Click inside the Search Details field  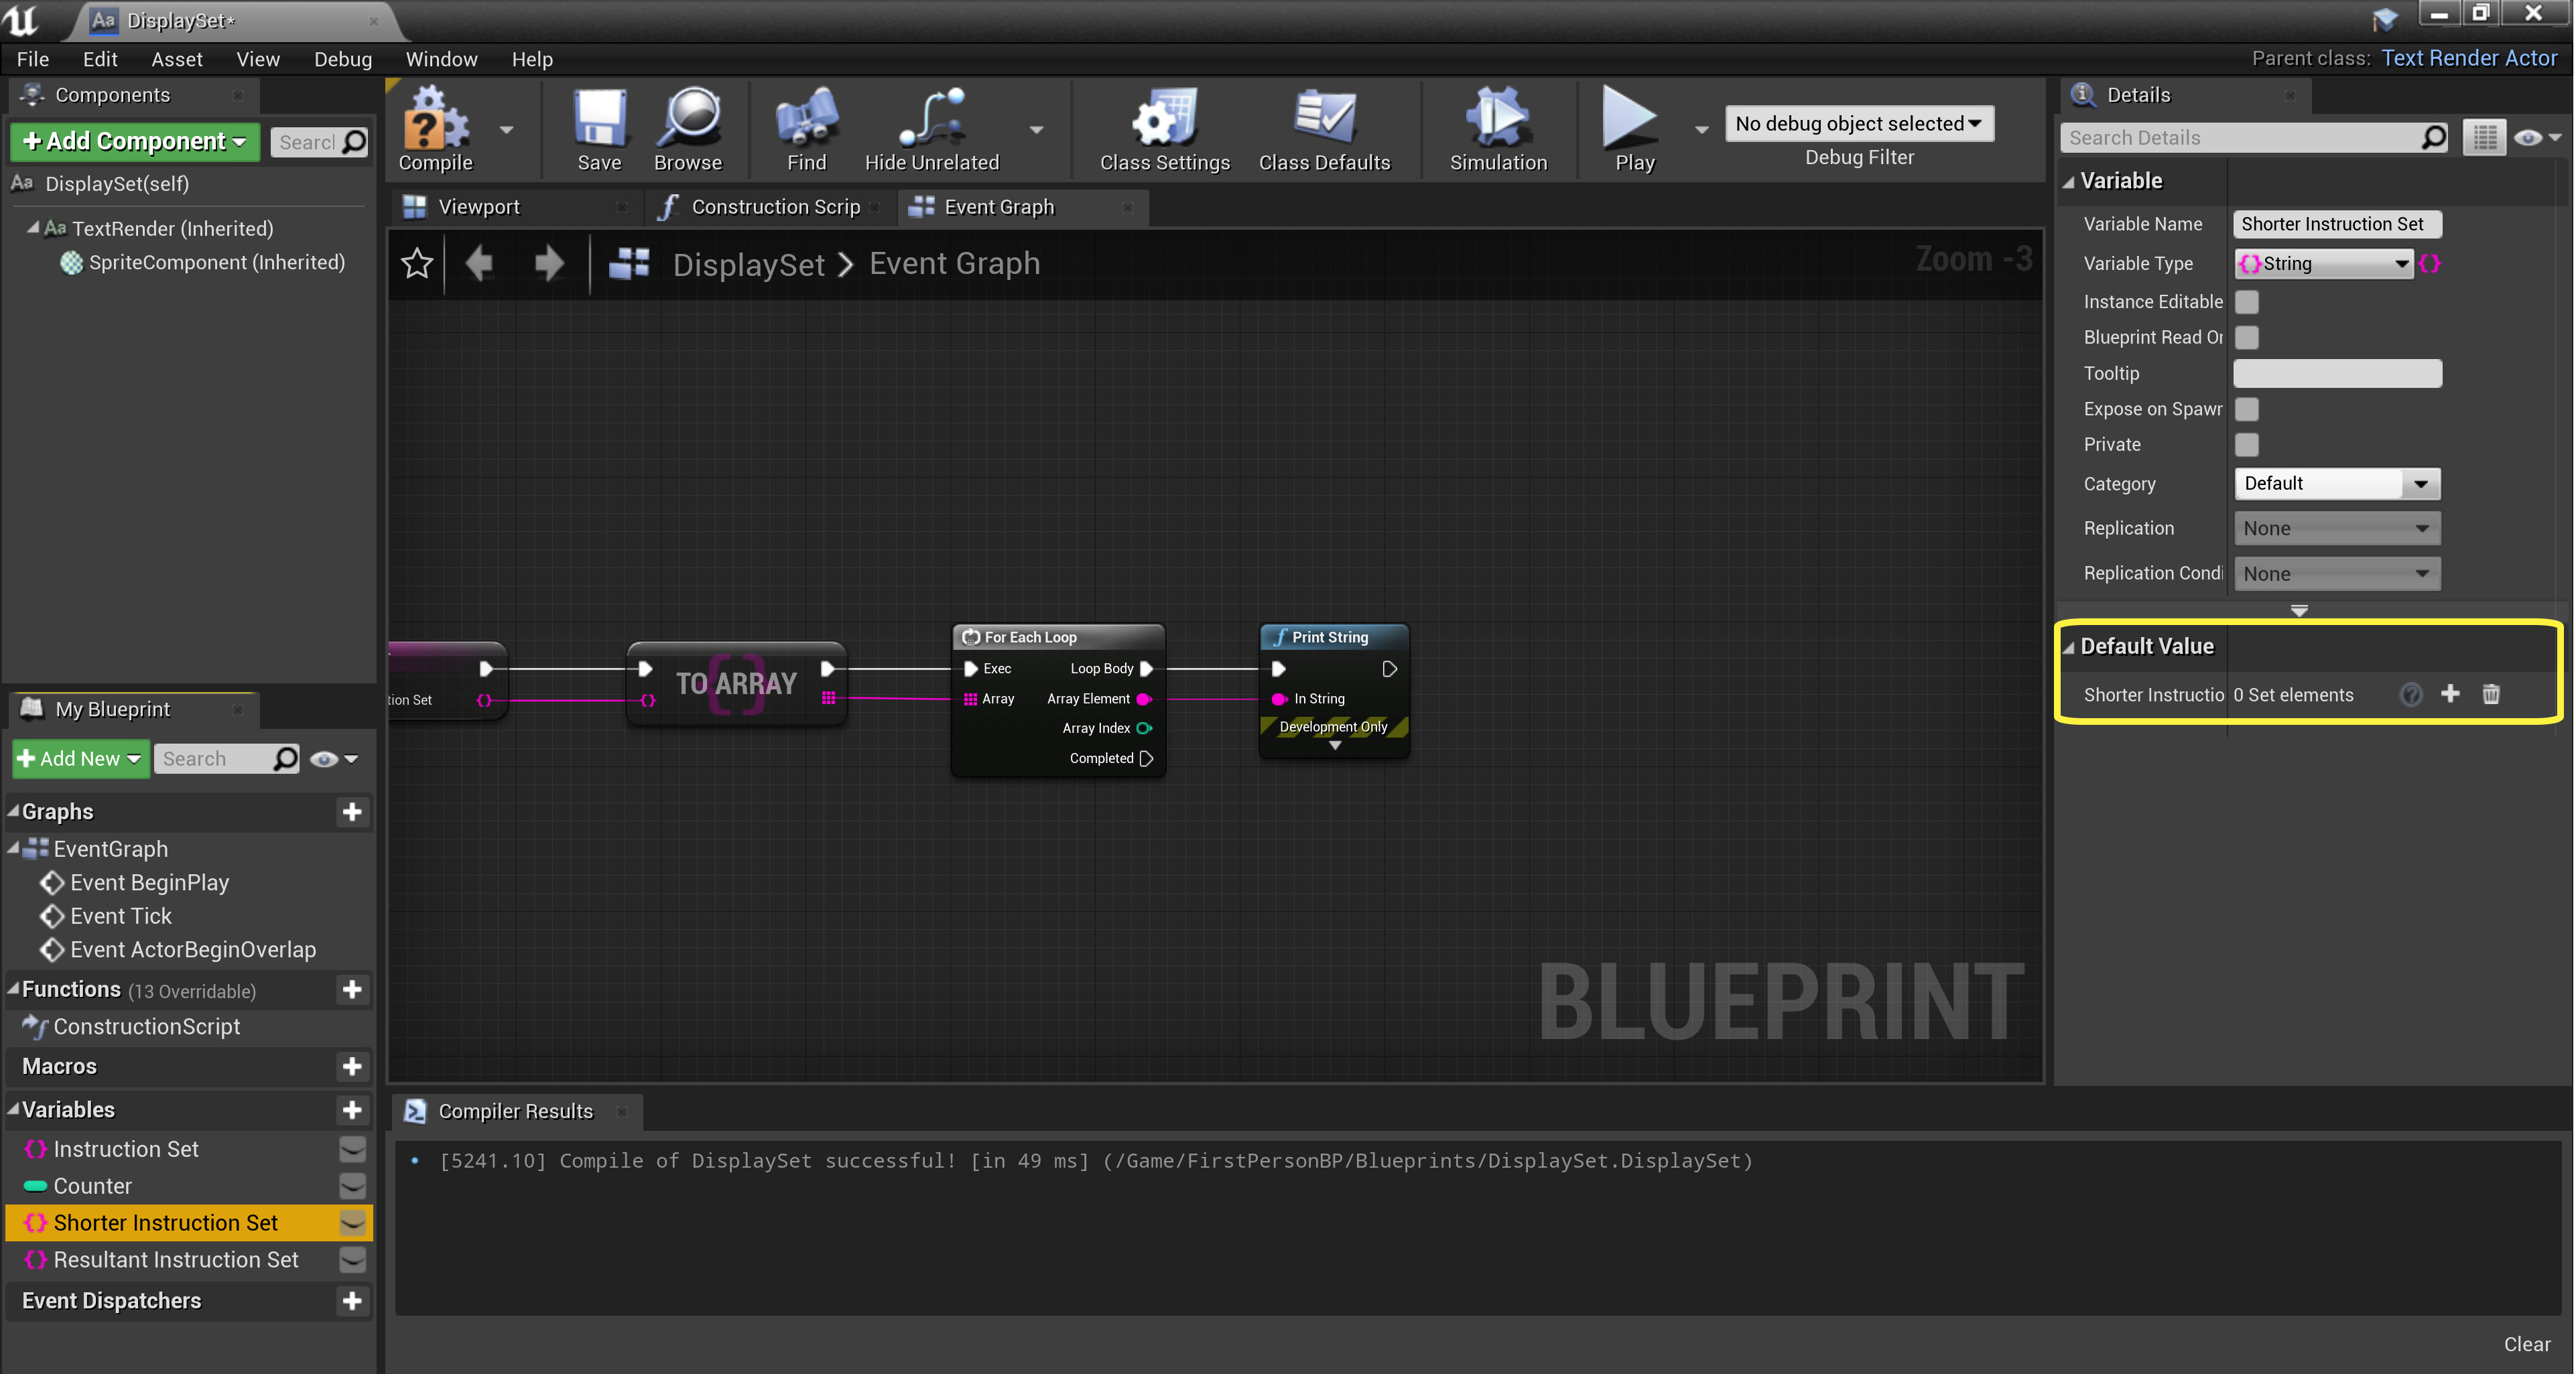2240,137
